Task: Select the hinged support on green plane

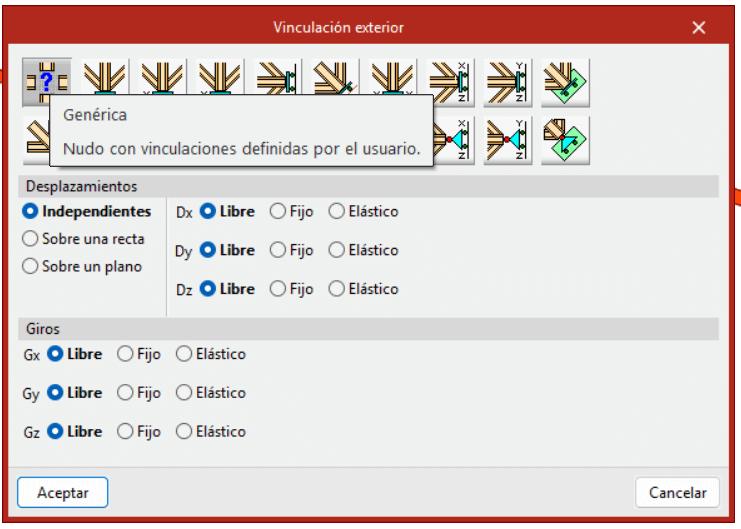Action: (x=565, y=140)
